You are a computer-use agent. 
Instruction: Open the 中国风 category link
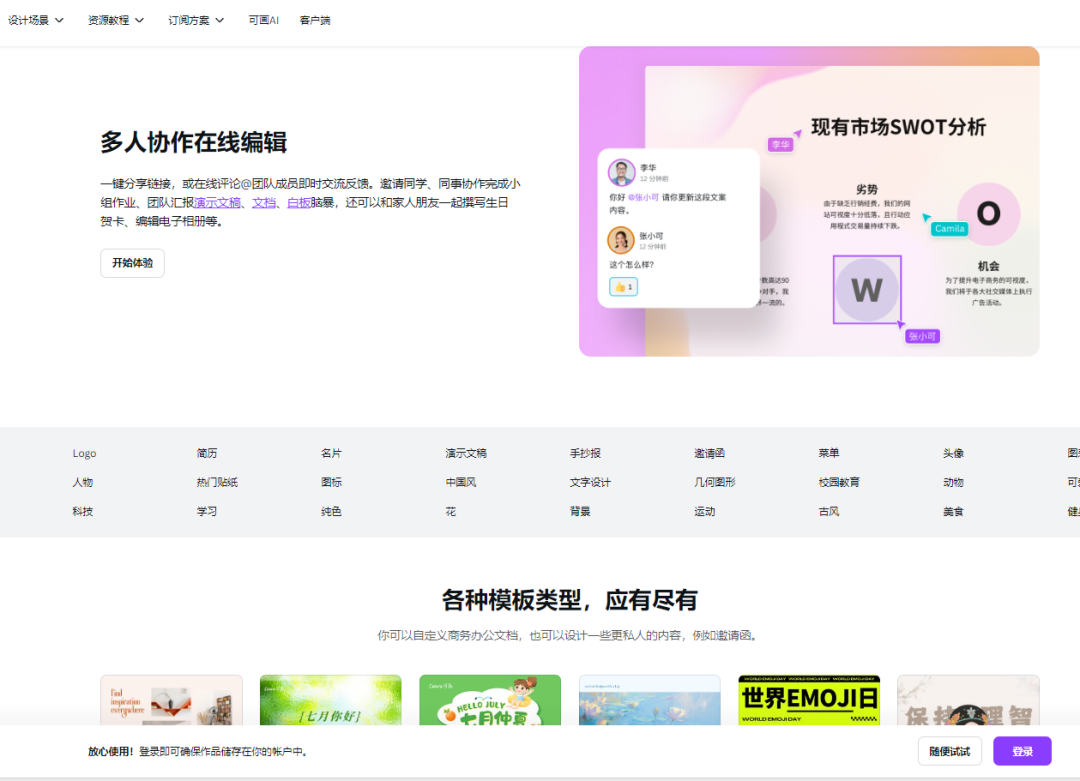click(x=461, y=482)
